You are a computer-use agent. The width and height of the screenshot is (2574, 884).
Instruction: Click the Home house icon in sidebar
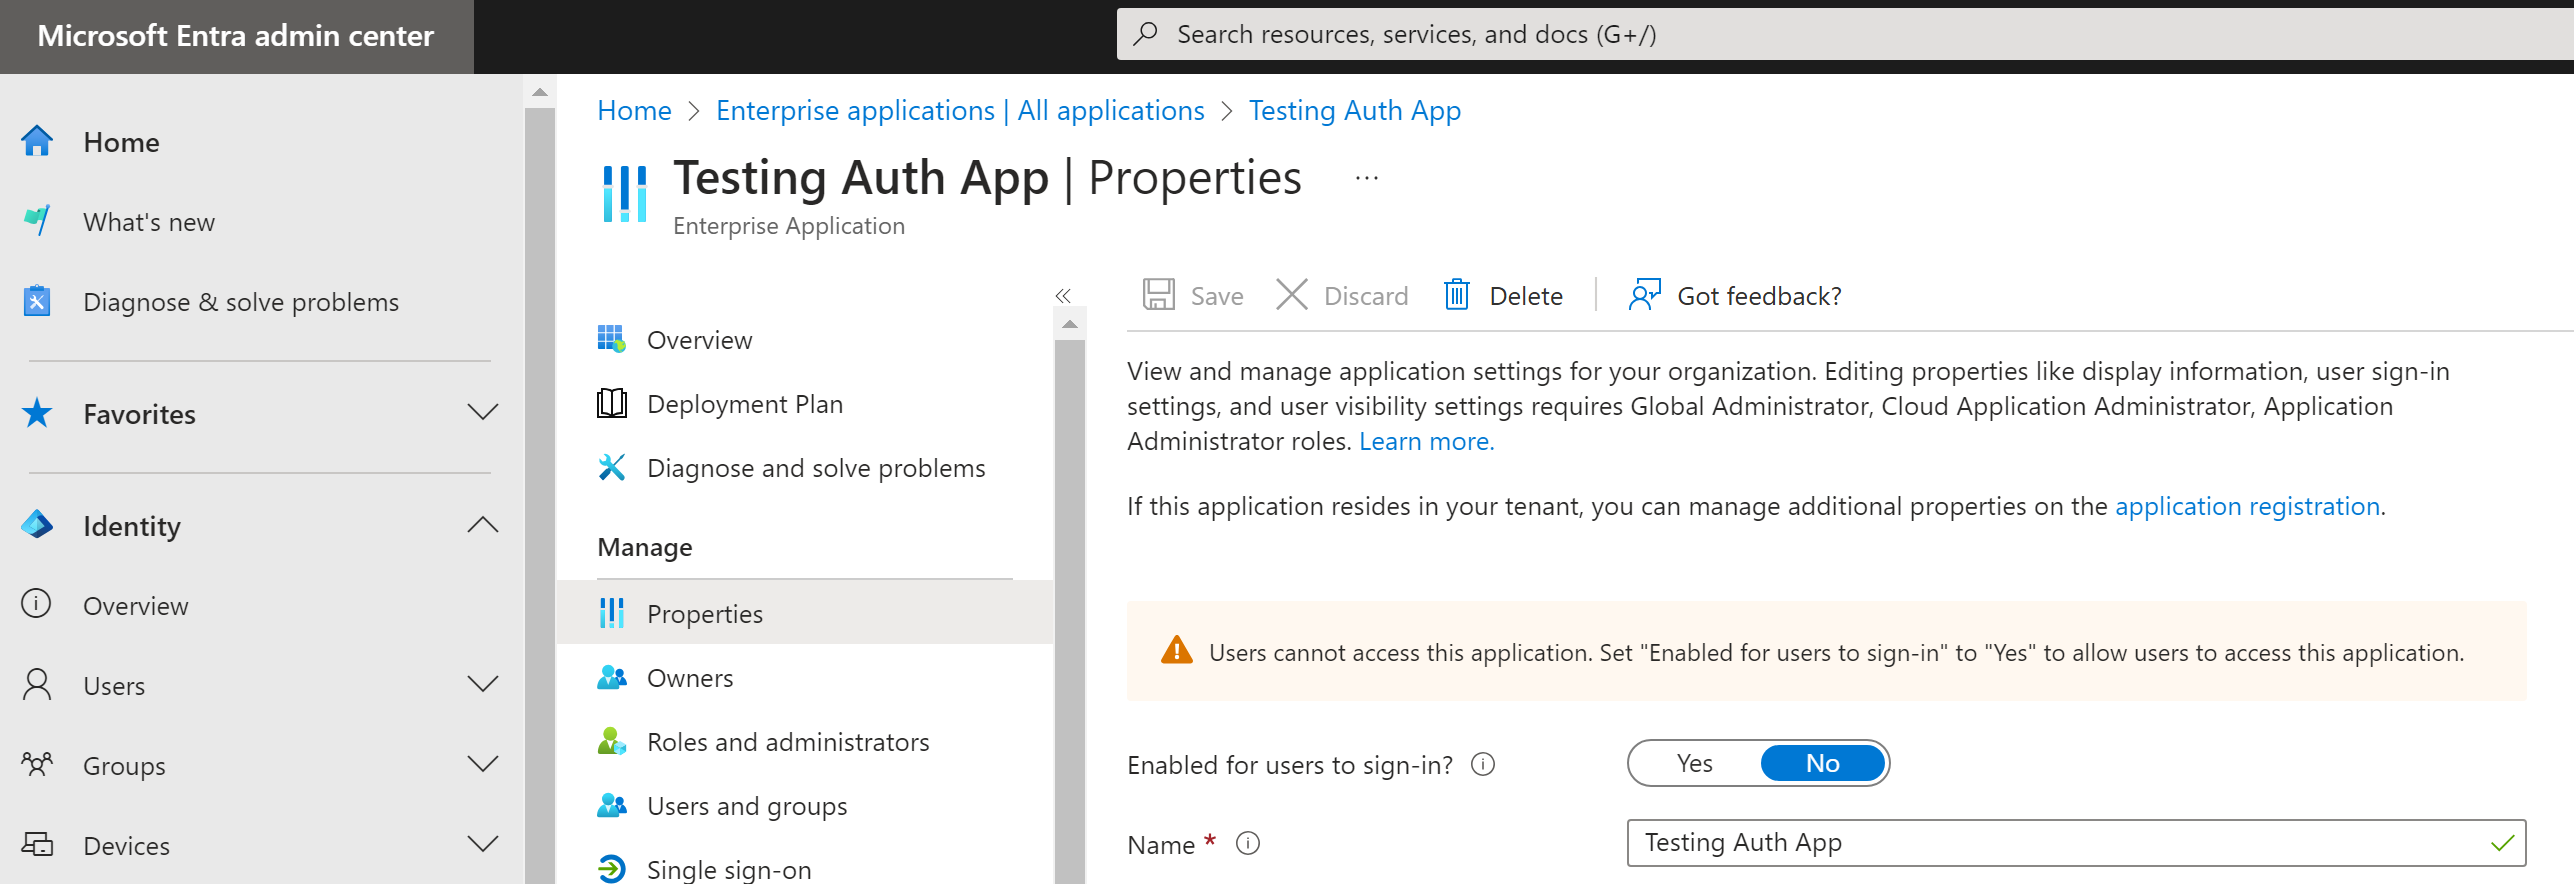pyautogui.click(x=37, y=141)
